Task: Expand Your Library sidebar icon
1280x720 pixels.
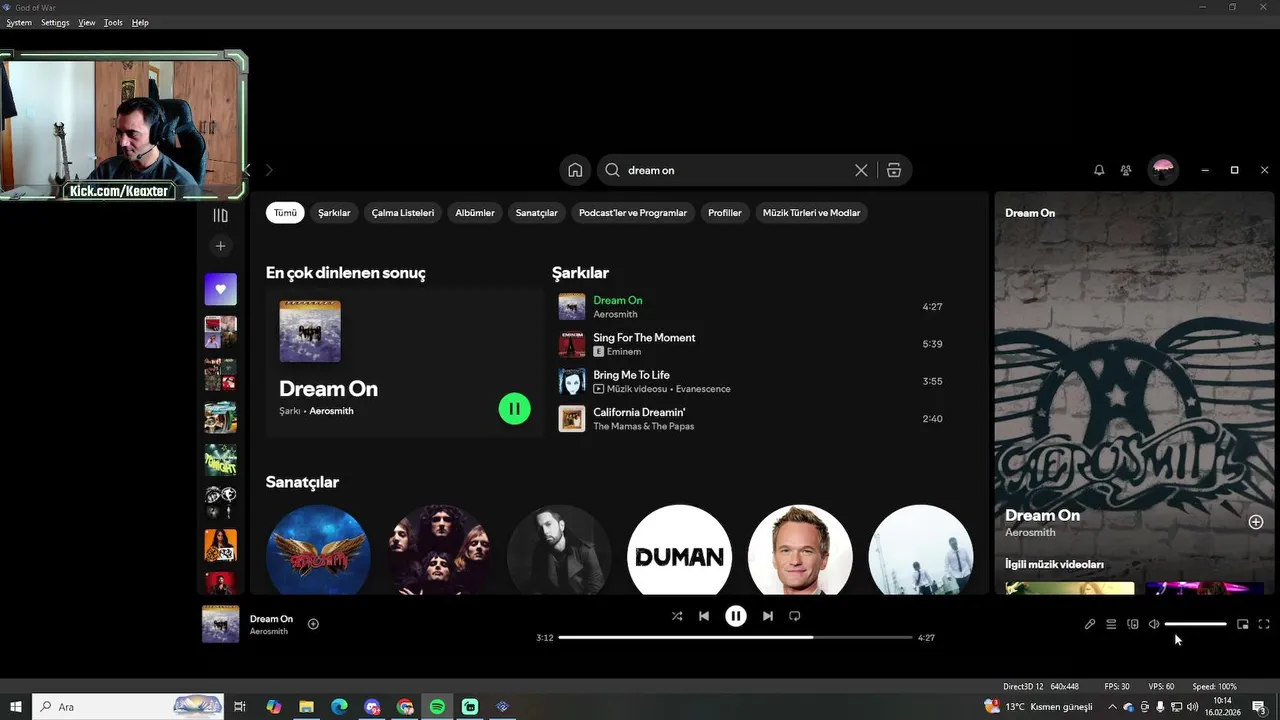Action: [221, 215]
